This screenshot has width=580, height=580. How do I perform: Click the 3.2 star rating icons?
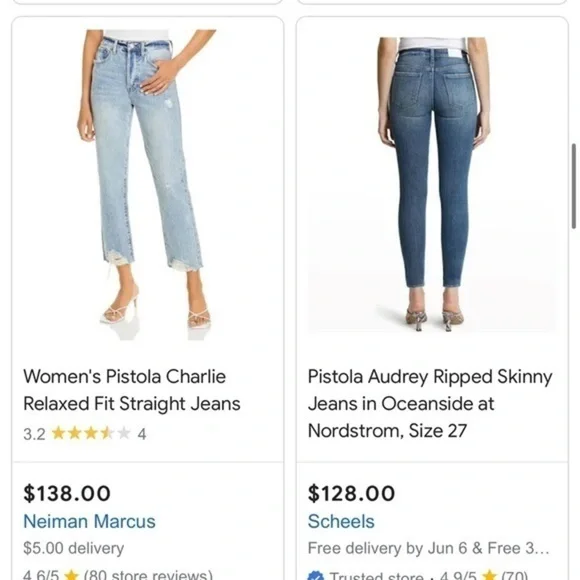tap(91, 433)
